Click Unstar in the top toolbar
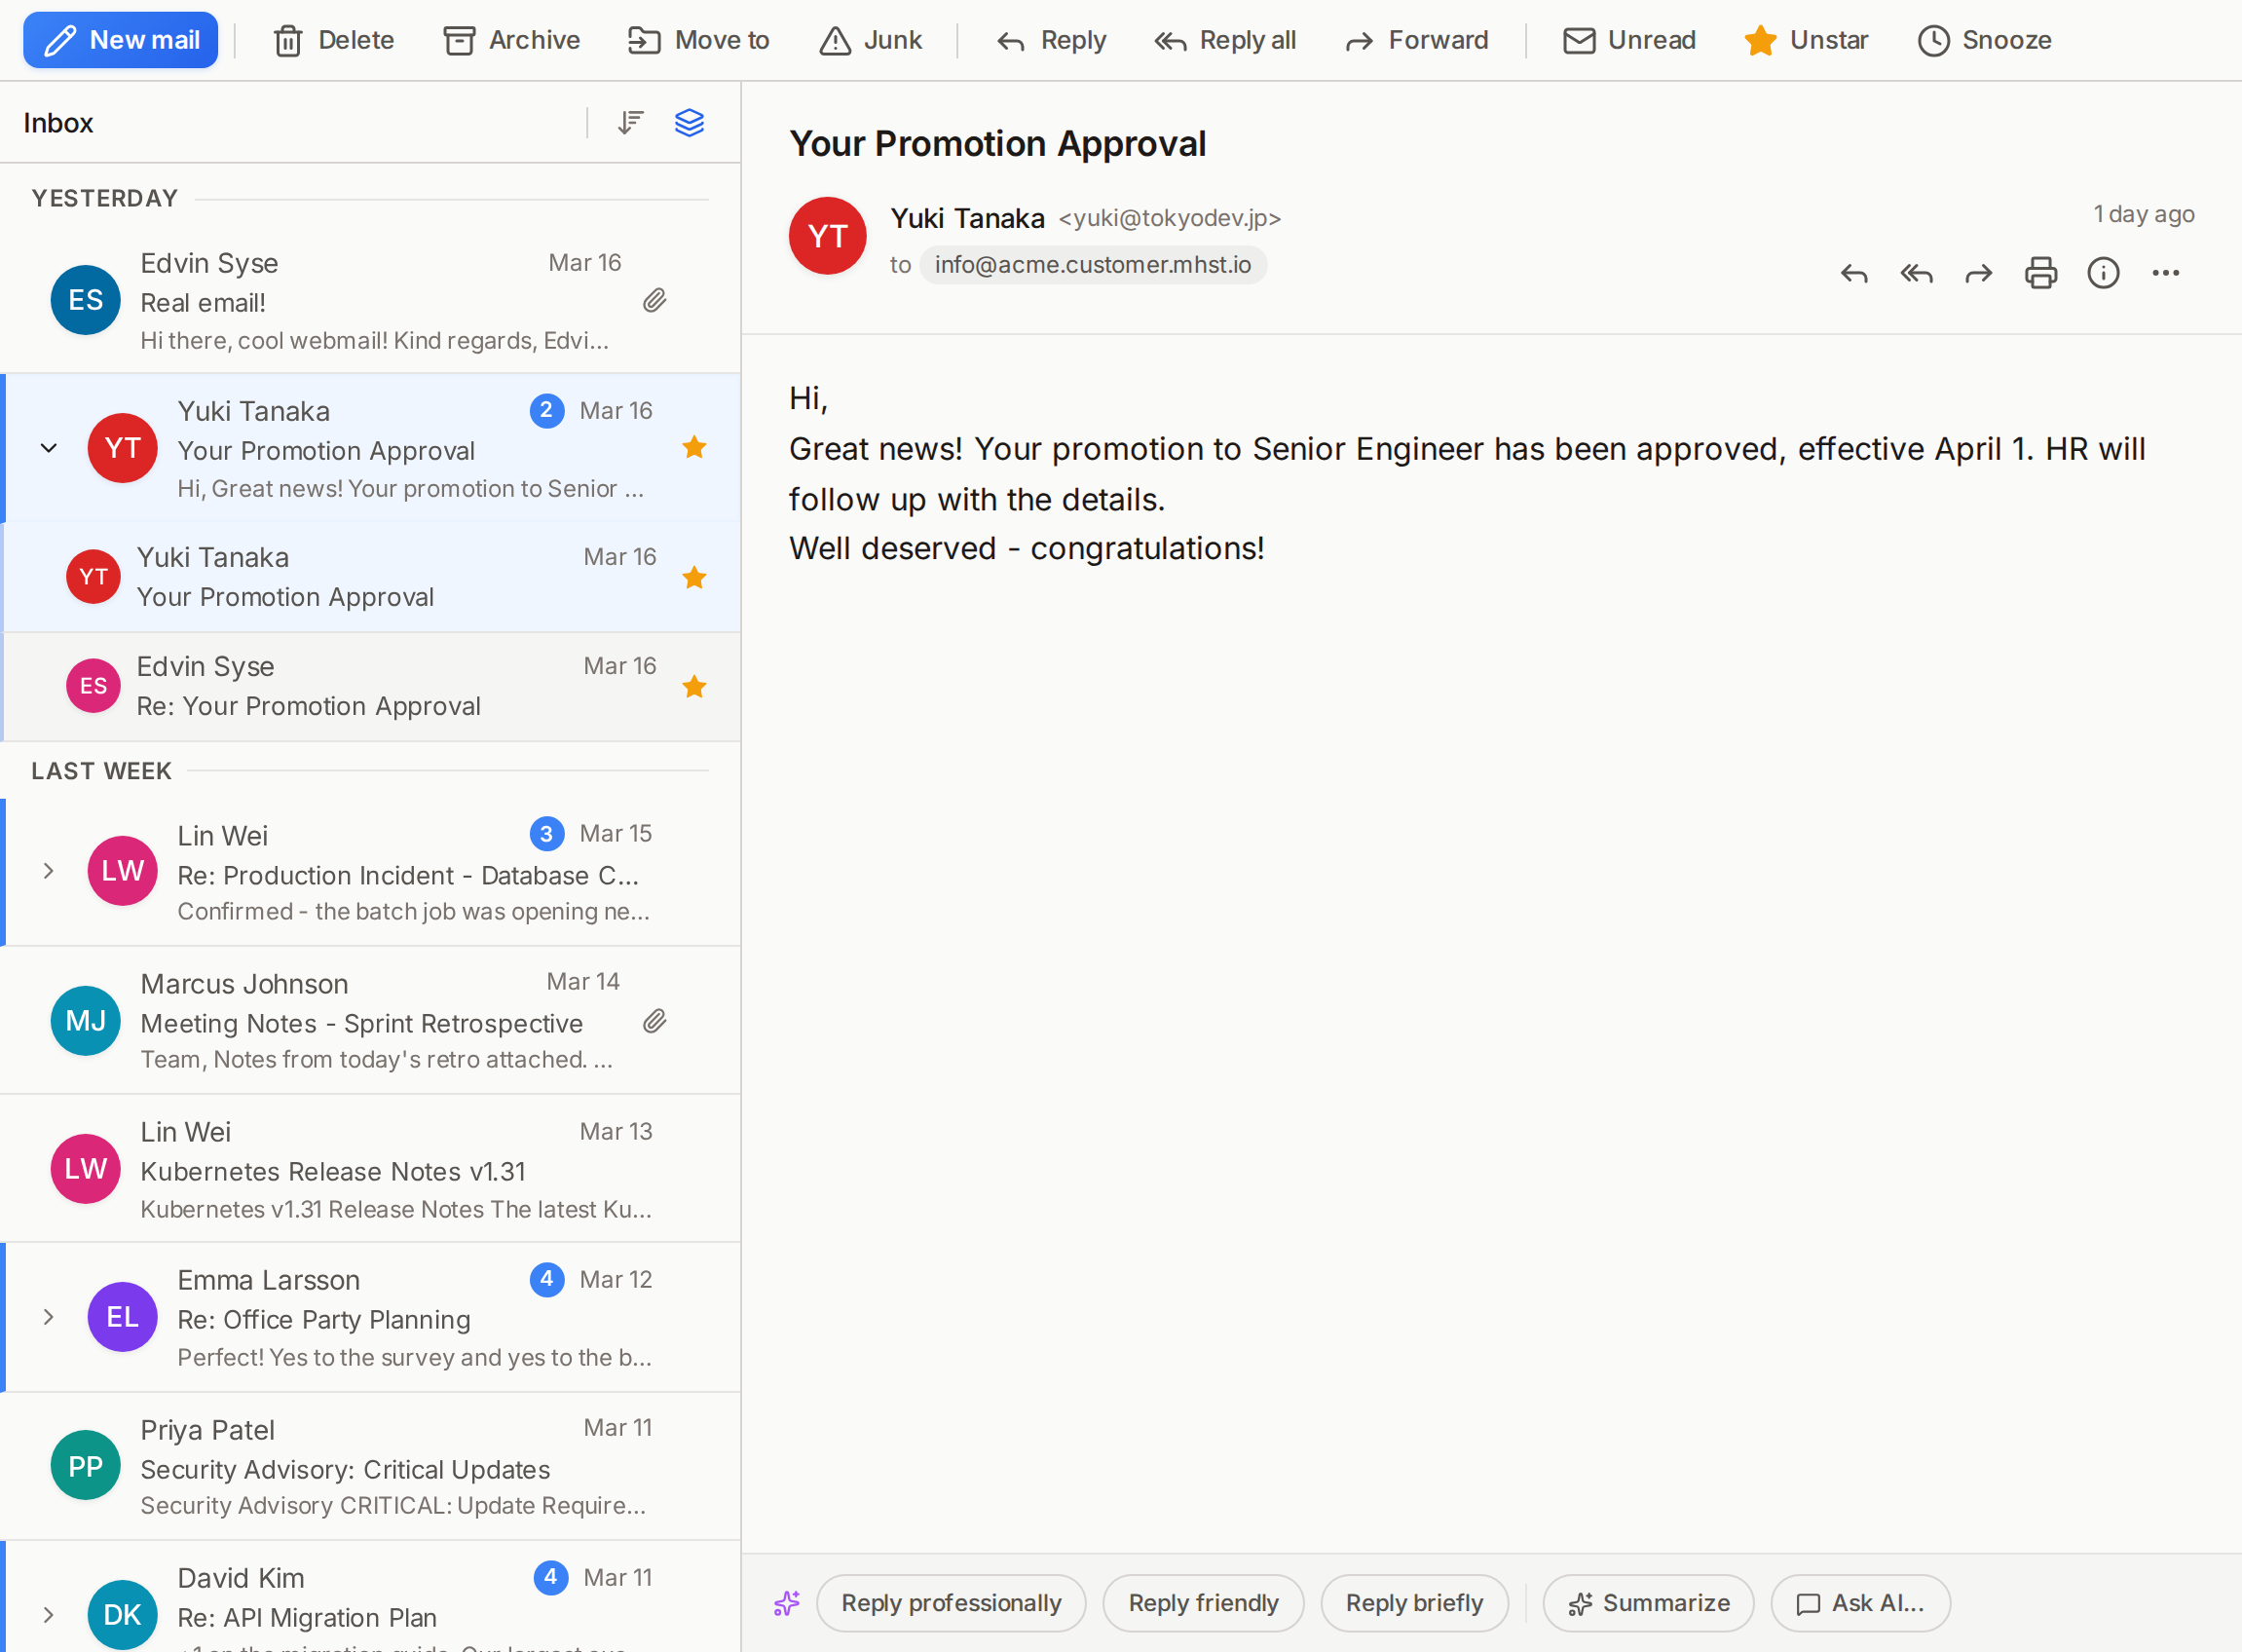2242x1652 pixels. [1806, 40]
